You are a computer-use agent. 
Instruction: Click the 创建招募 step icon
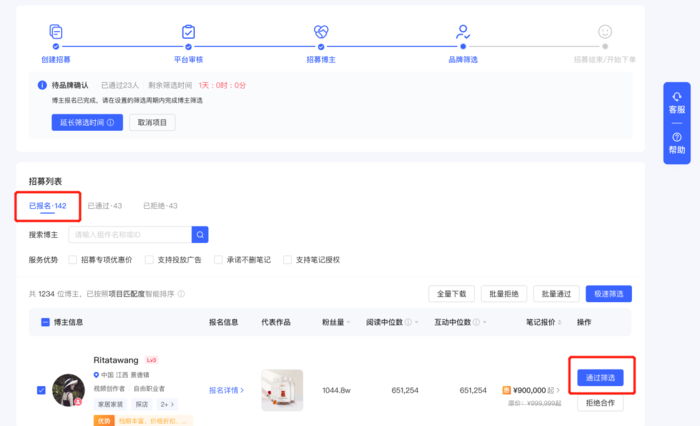pyautogui.click(x=56, y=32)
